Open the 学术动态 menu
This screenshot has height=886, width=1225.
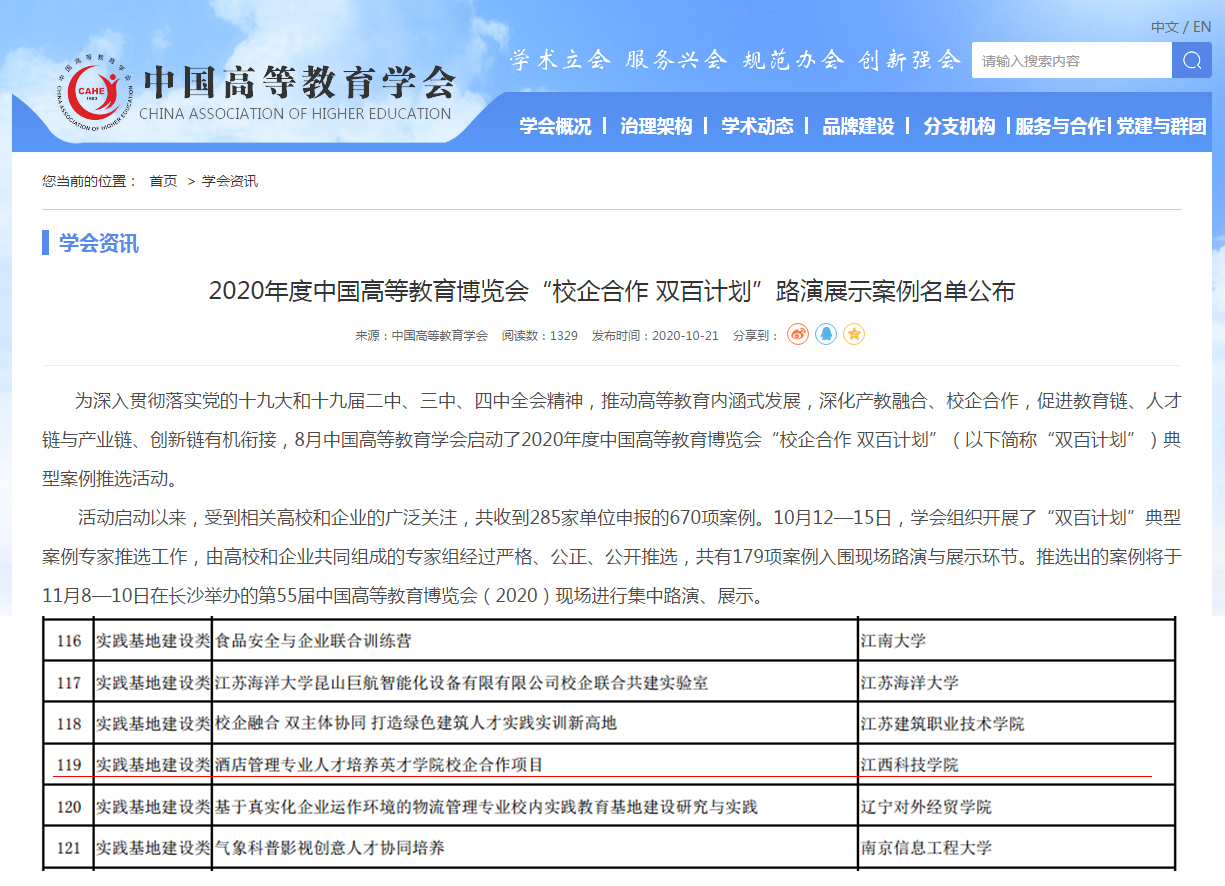pos(757,126)
